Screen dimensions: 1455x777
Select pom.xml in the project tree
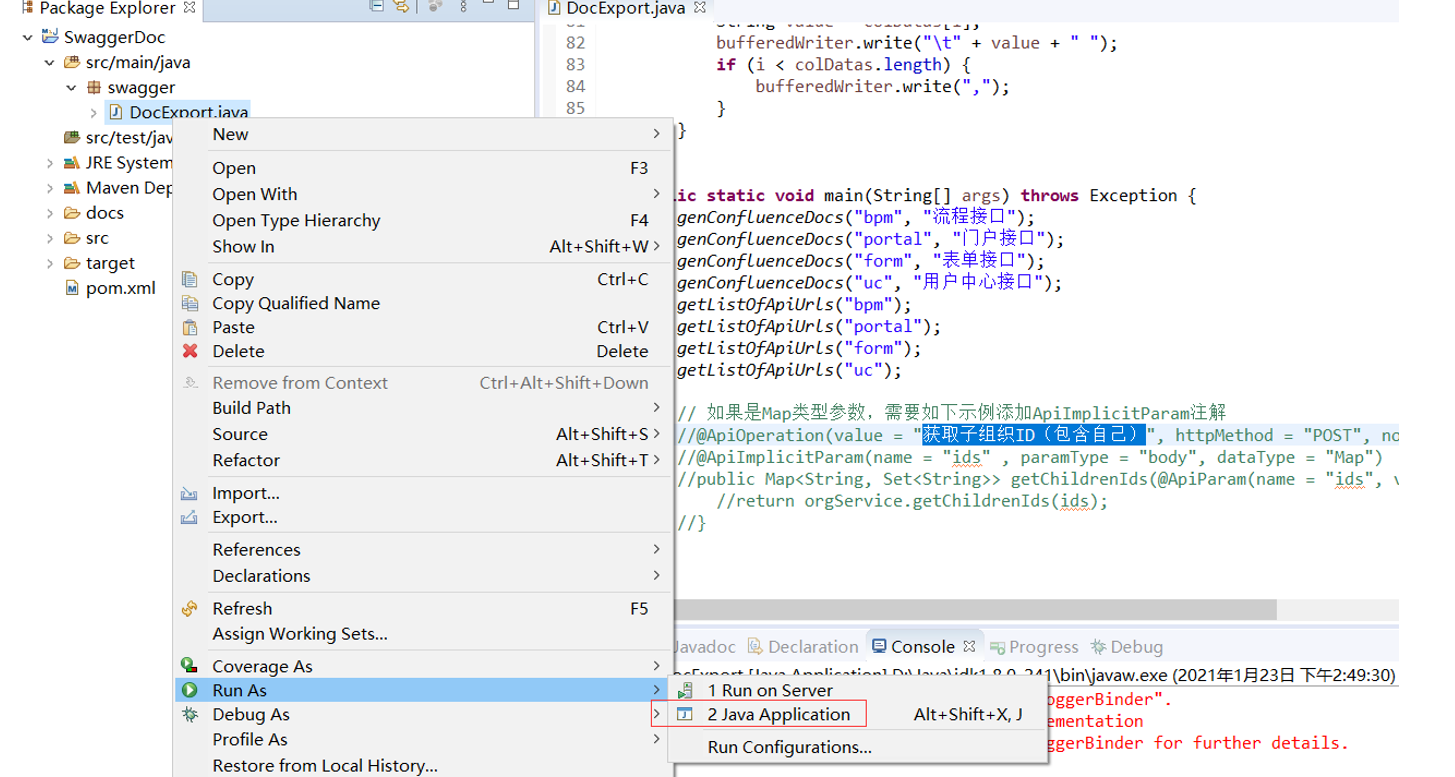(120, 288)
